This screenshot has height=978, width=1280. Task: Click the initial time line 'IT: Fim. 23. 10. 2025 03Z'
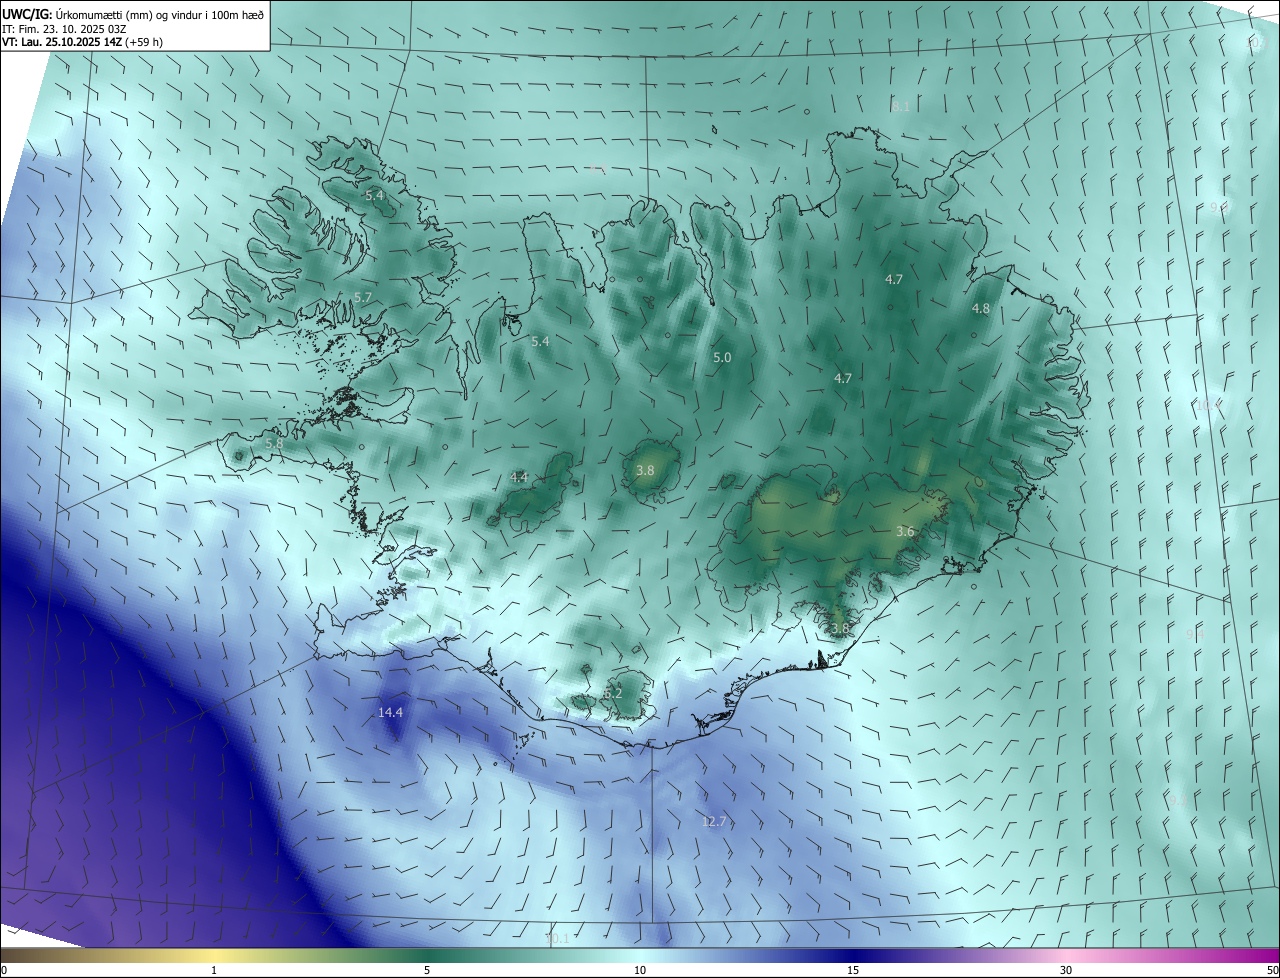click(64, 29)
